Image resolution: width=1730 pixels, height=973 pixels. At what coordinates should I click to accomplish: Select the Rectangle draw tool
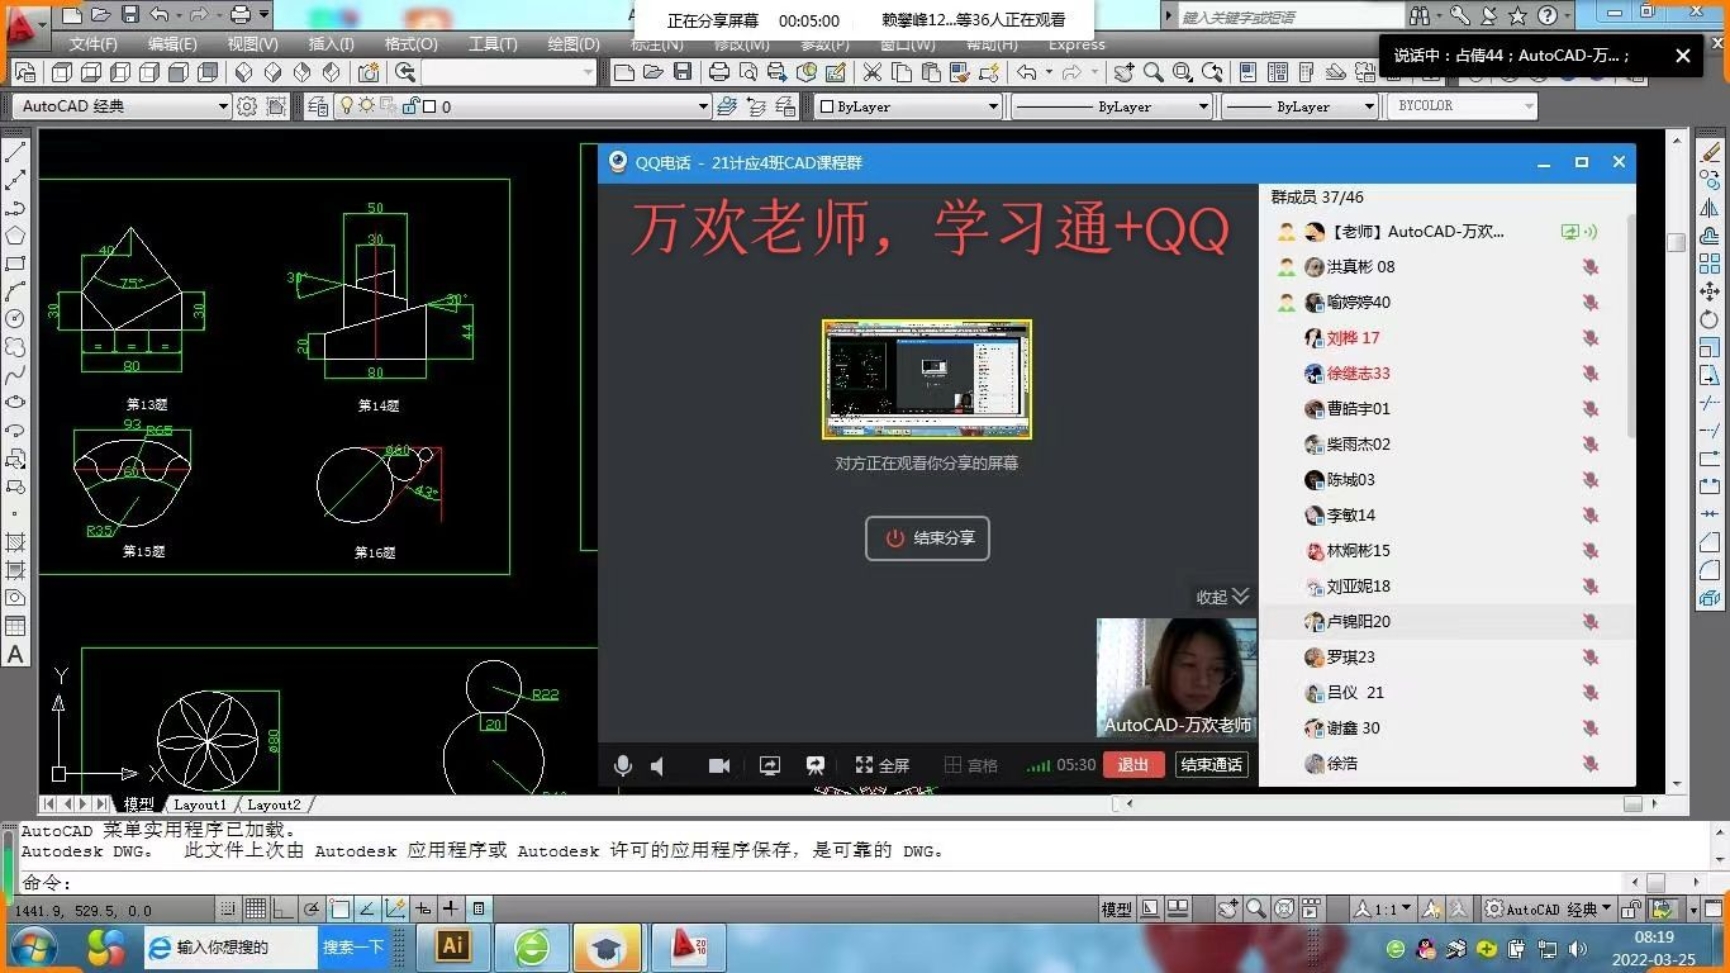15,264
